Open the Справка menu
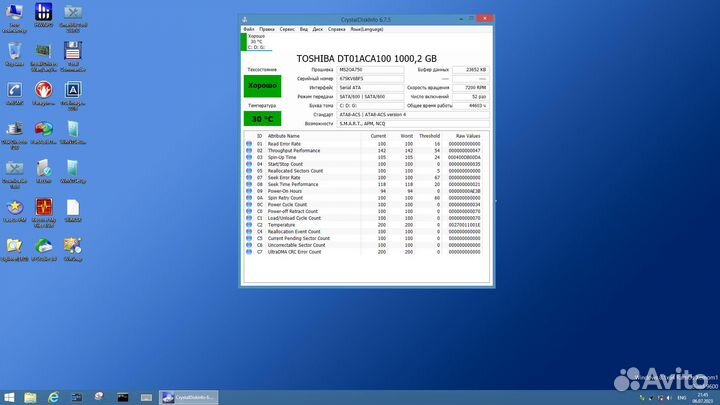The height and width of the screenshot is (405, 720). [x=337, y=29]
